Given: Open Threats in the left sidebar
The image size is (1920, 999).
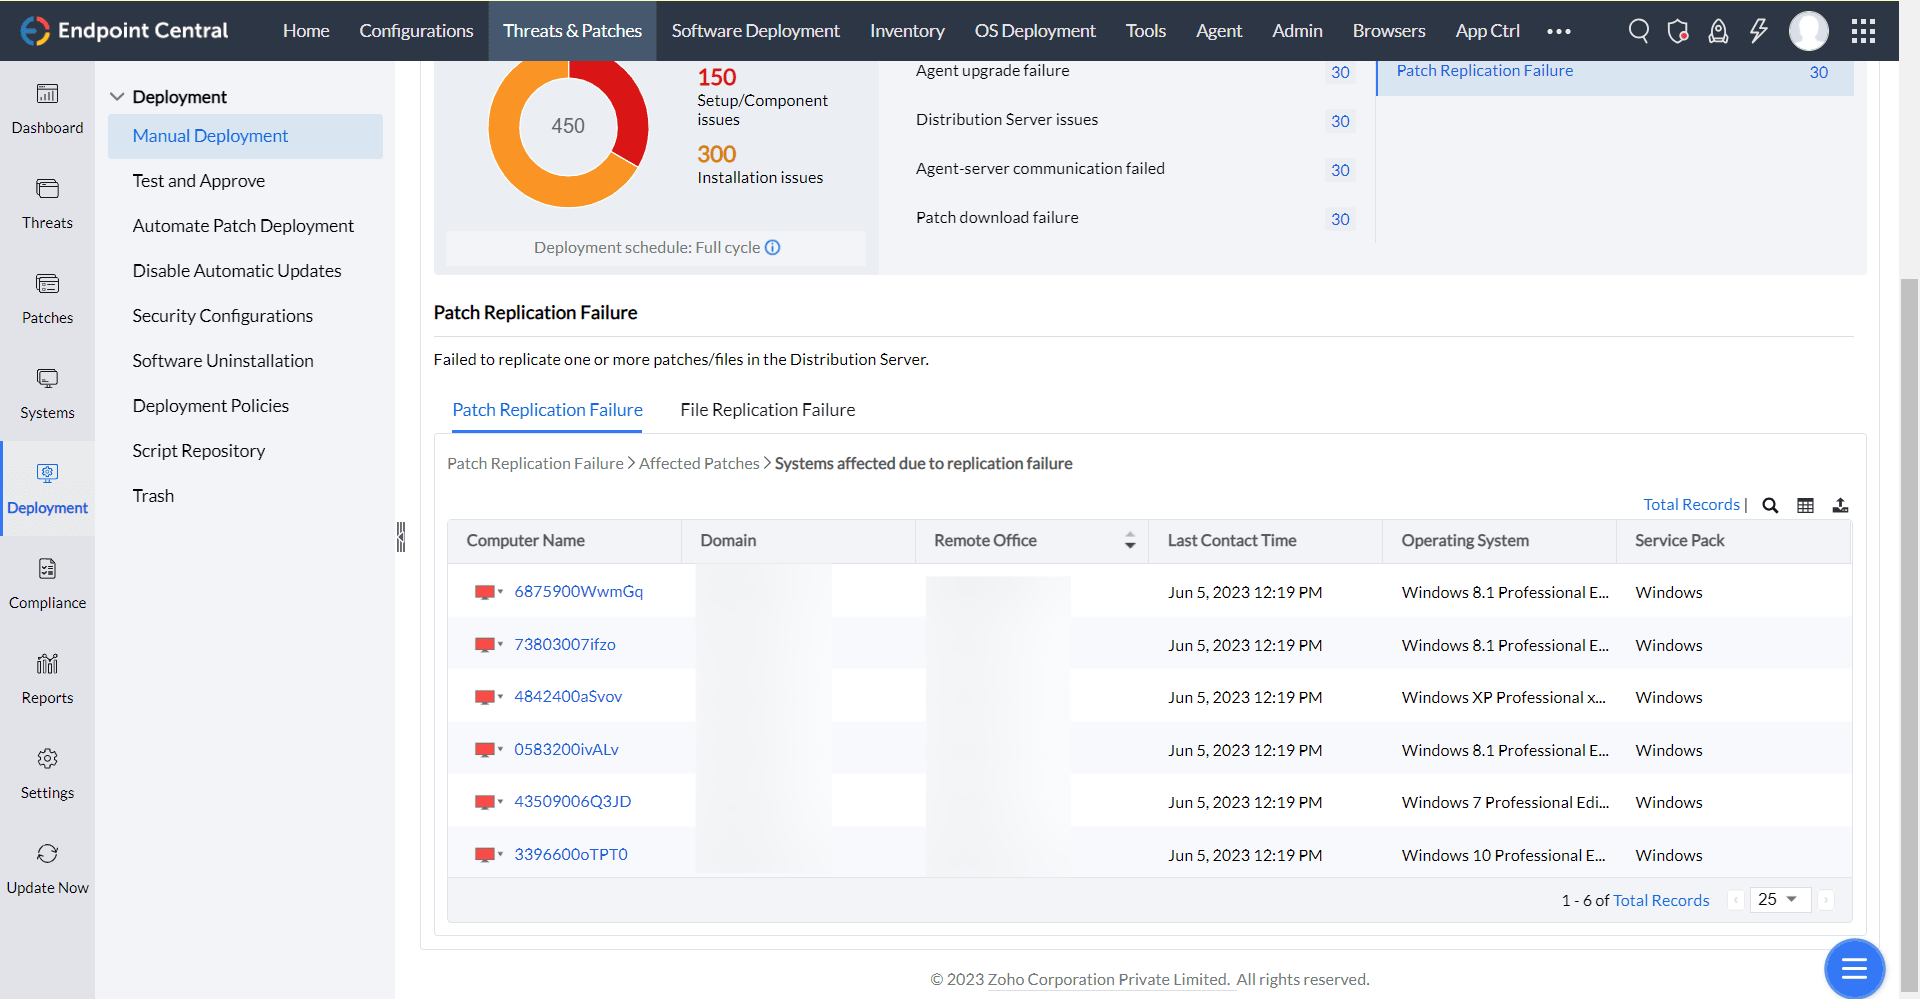Looking at the screenshot, I should [x=47, y=204].
